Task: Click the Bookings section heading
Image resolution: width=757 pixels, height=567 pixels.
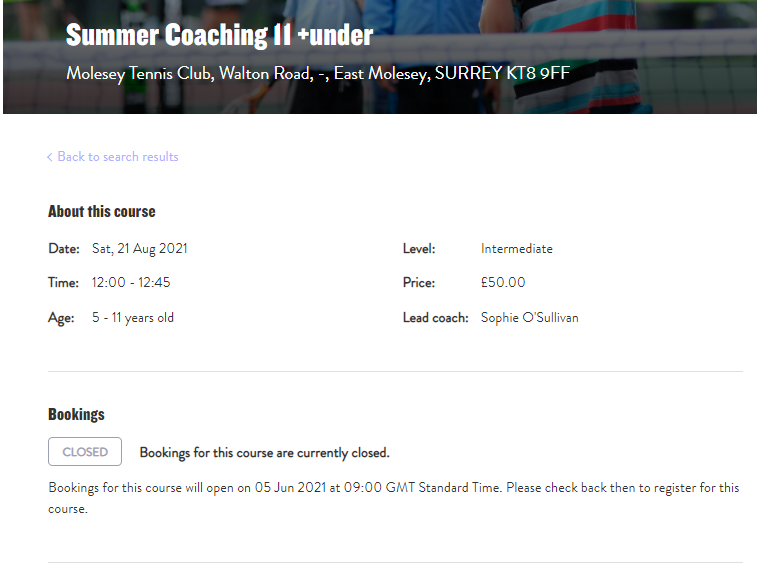Action: (x=76, y=414)
